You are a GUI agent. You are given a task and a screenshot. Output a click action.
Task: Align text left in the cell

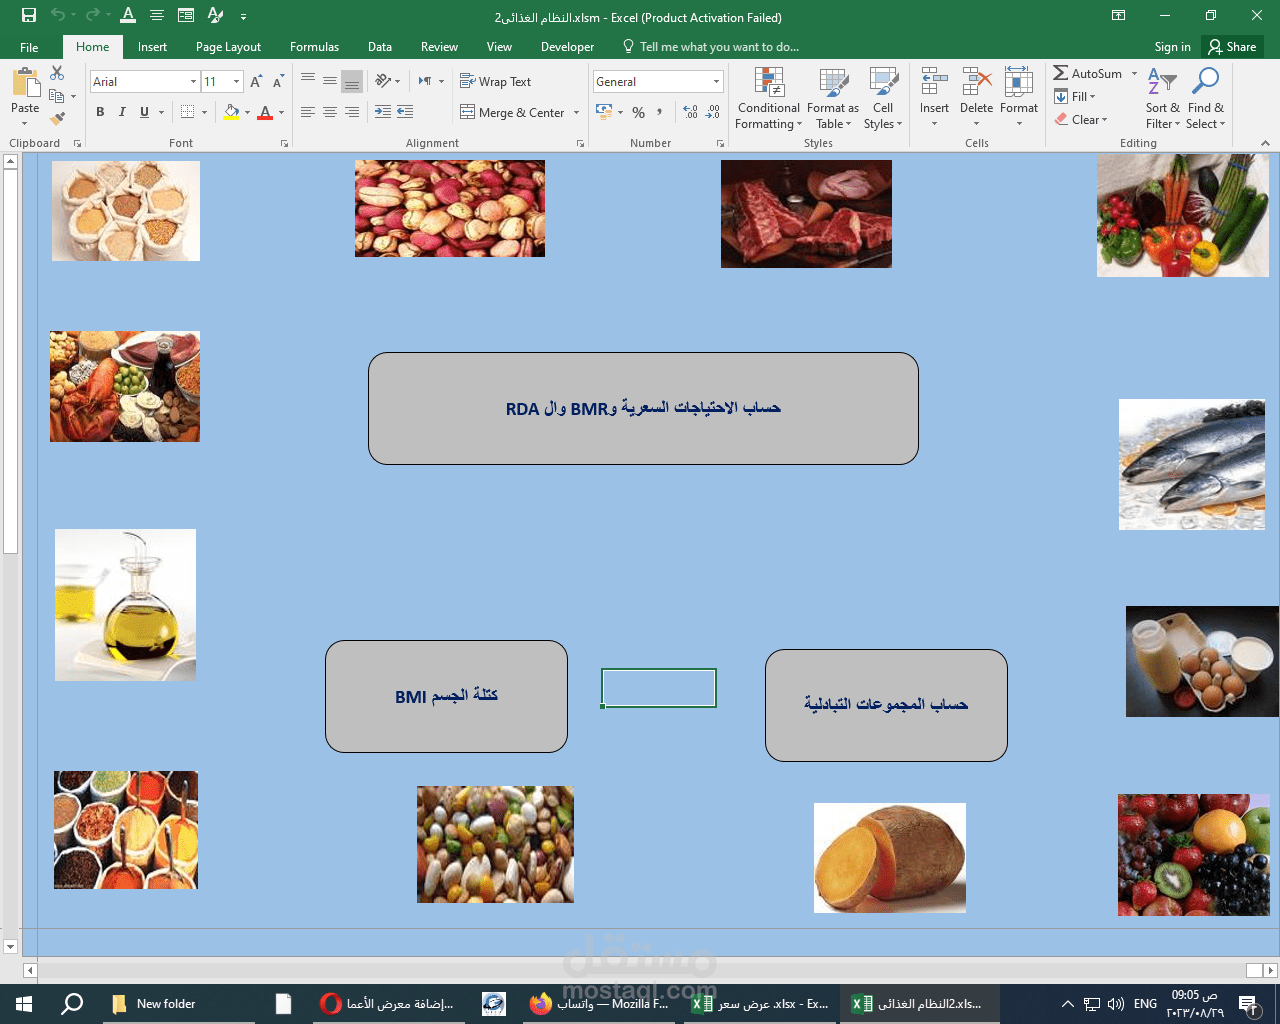pyautogui.click(x=308, y=112)
